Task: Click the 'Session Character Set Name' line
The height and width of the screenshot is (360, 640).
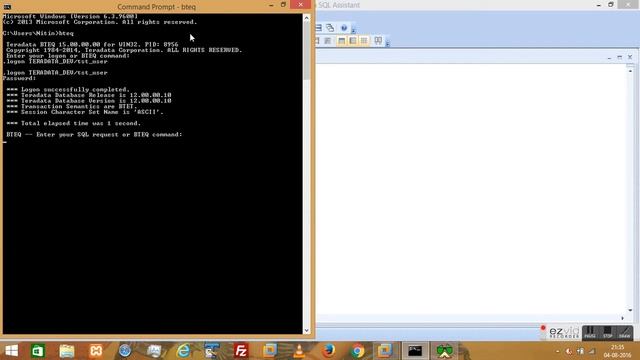Action: tap(84, 112)
